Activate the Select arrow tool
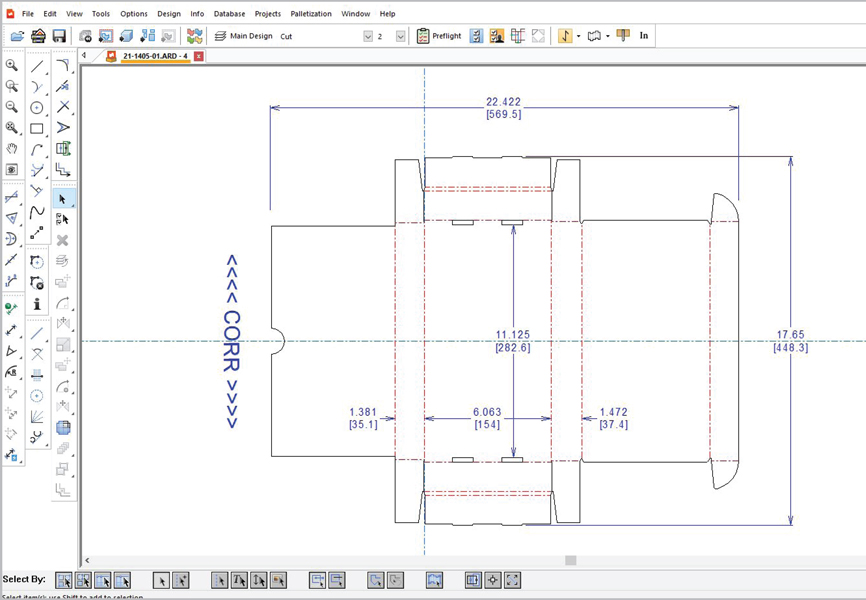Screen dimensions: 866x600 tap(63, 199)
